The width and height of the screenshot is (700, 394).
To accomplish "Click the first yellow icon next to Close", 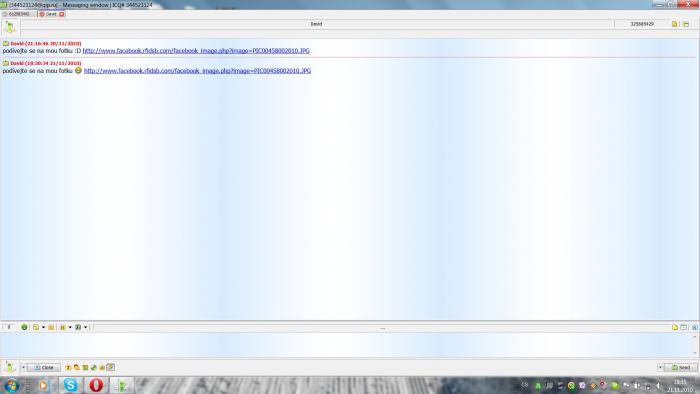I will coord(68,367).
